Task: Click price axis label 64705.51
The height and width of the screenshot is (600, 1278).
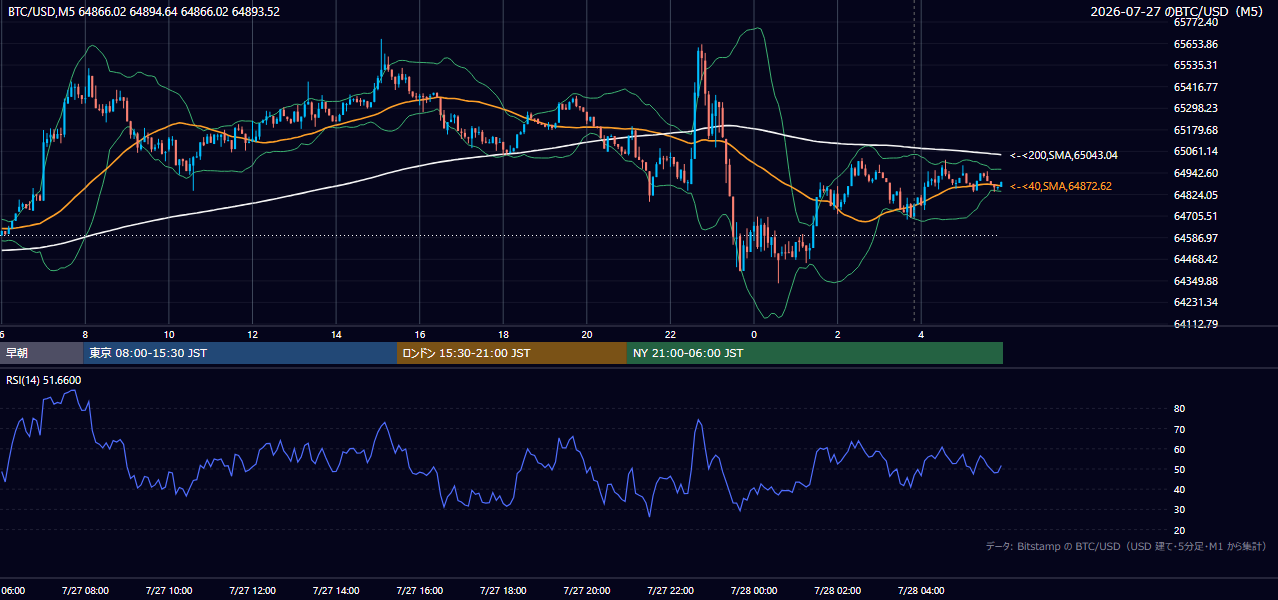Action: tap(1196, 216)
